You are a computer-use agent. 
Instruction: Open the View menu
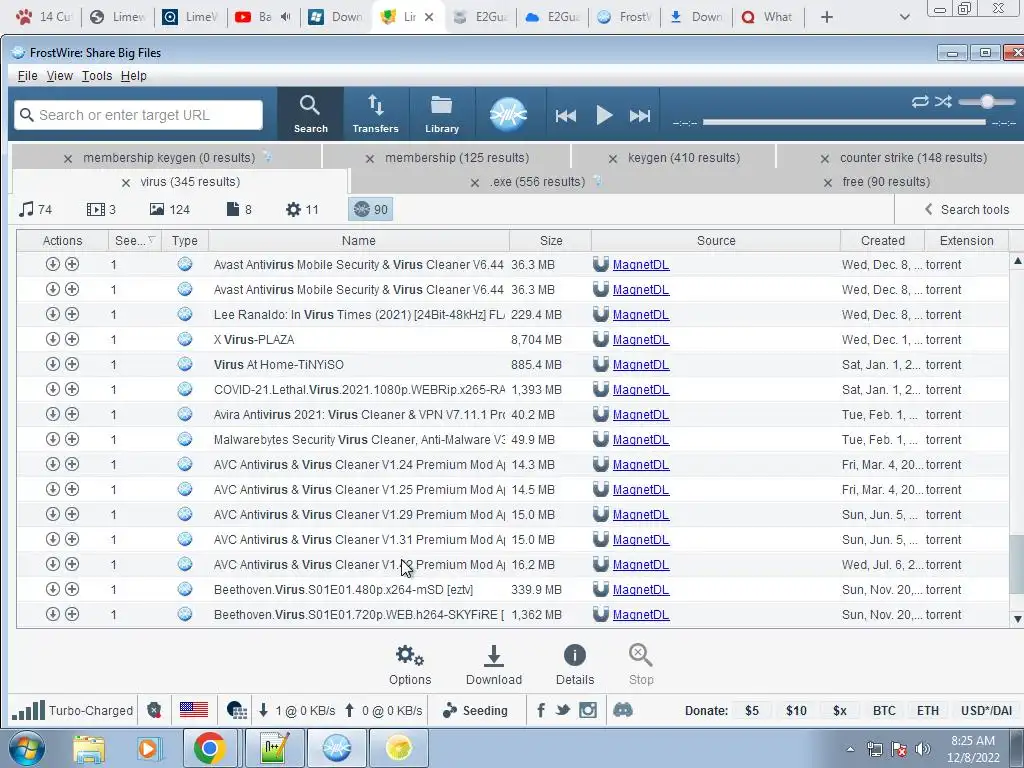(x=59, y=76)
